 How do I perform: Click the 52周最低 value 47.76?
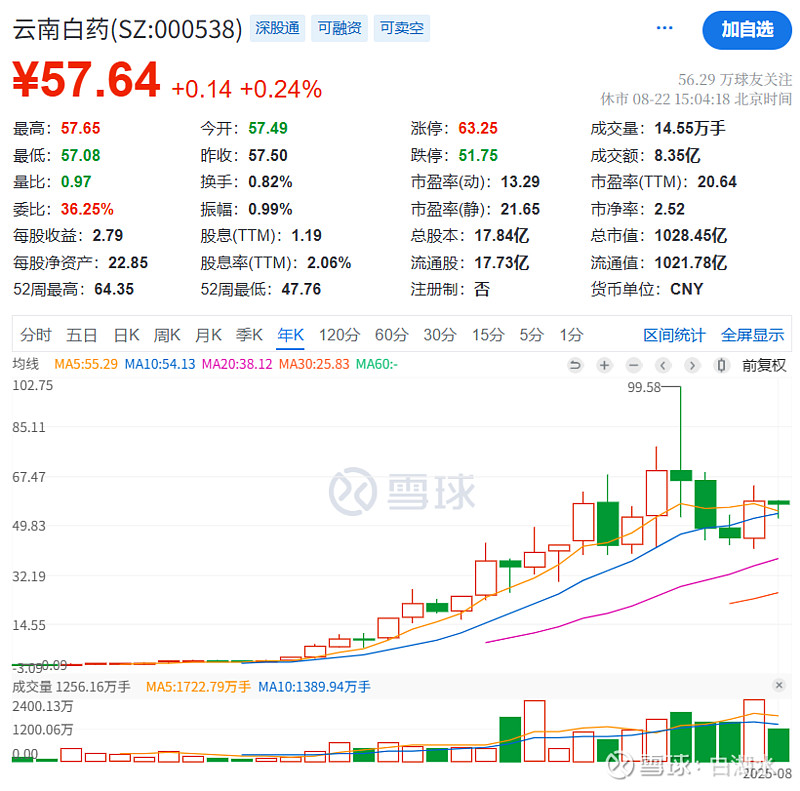pos(301,290)
